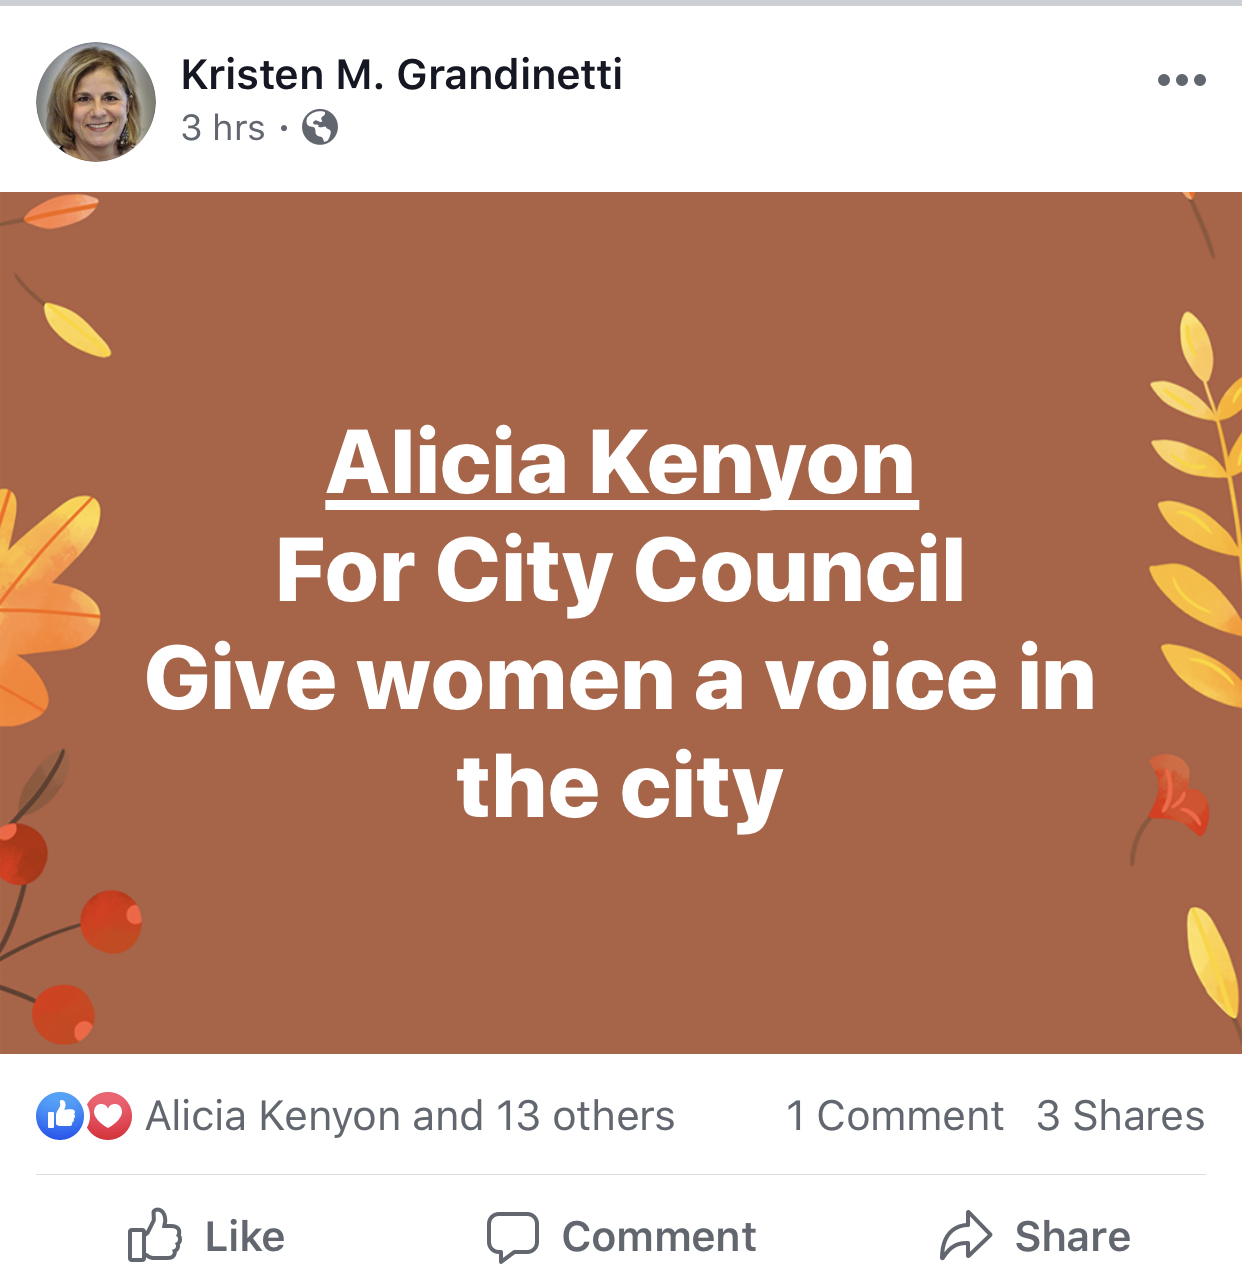The image size is (1242, 1286).
Task: Open the 1 Comment link
Action: 894,1116
